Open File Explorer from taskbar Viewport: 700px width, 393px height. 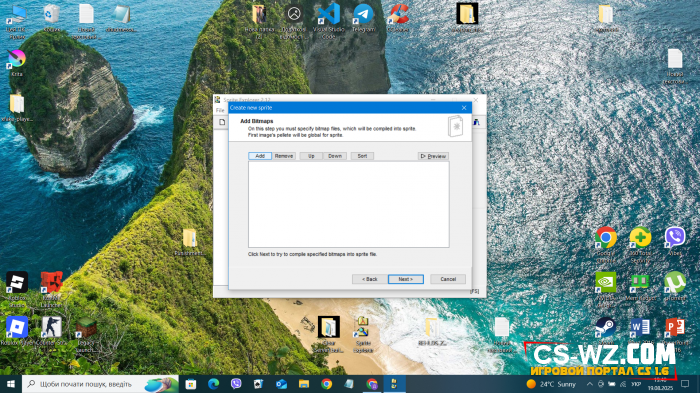pyautogui.click(x=304, y=384)
